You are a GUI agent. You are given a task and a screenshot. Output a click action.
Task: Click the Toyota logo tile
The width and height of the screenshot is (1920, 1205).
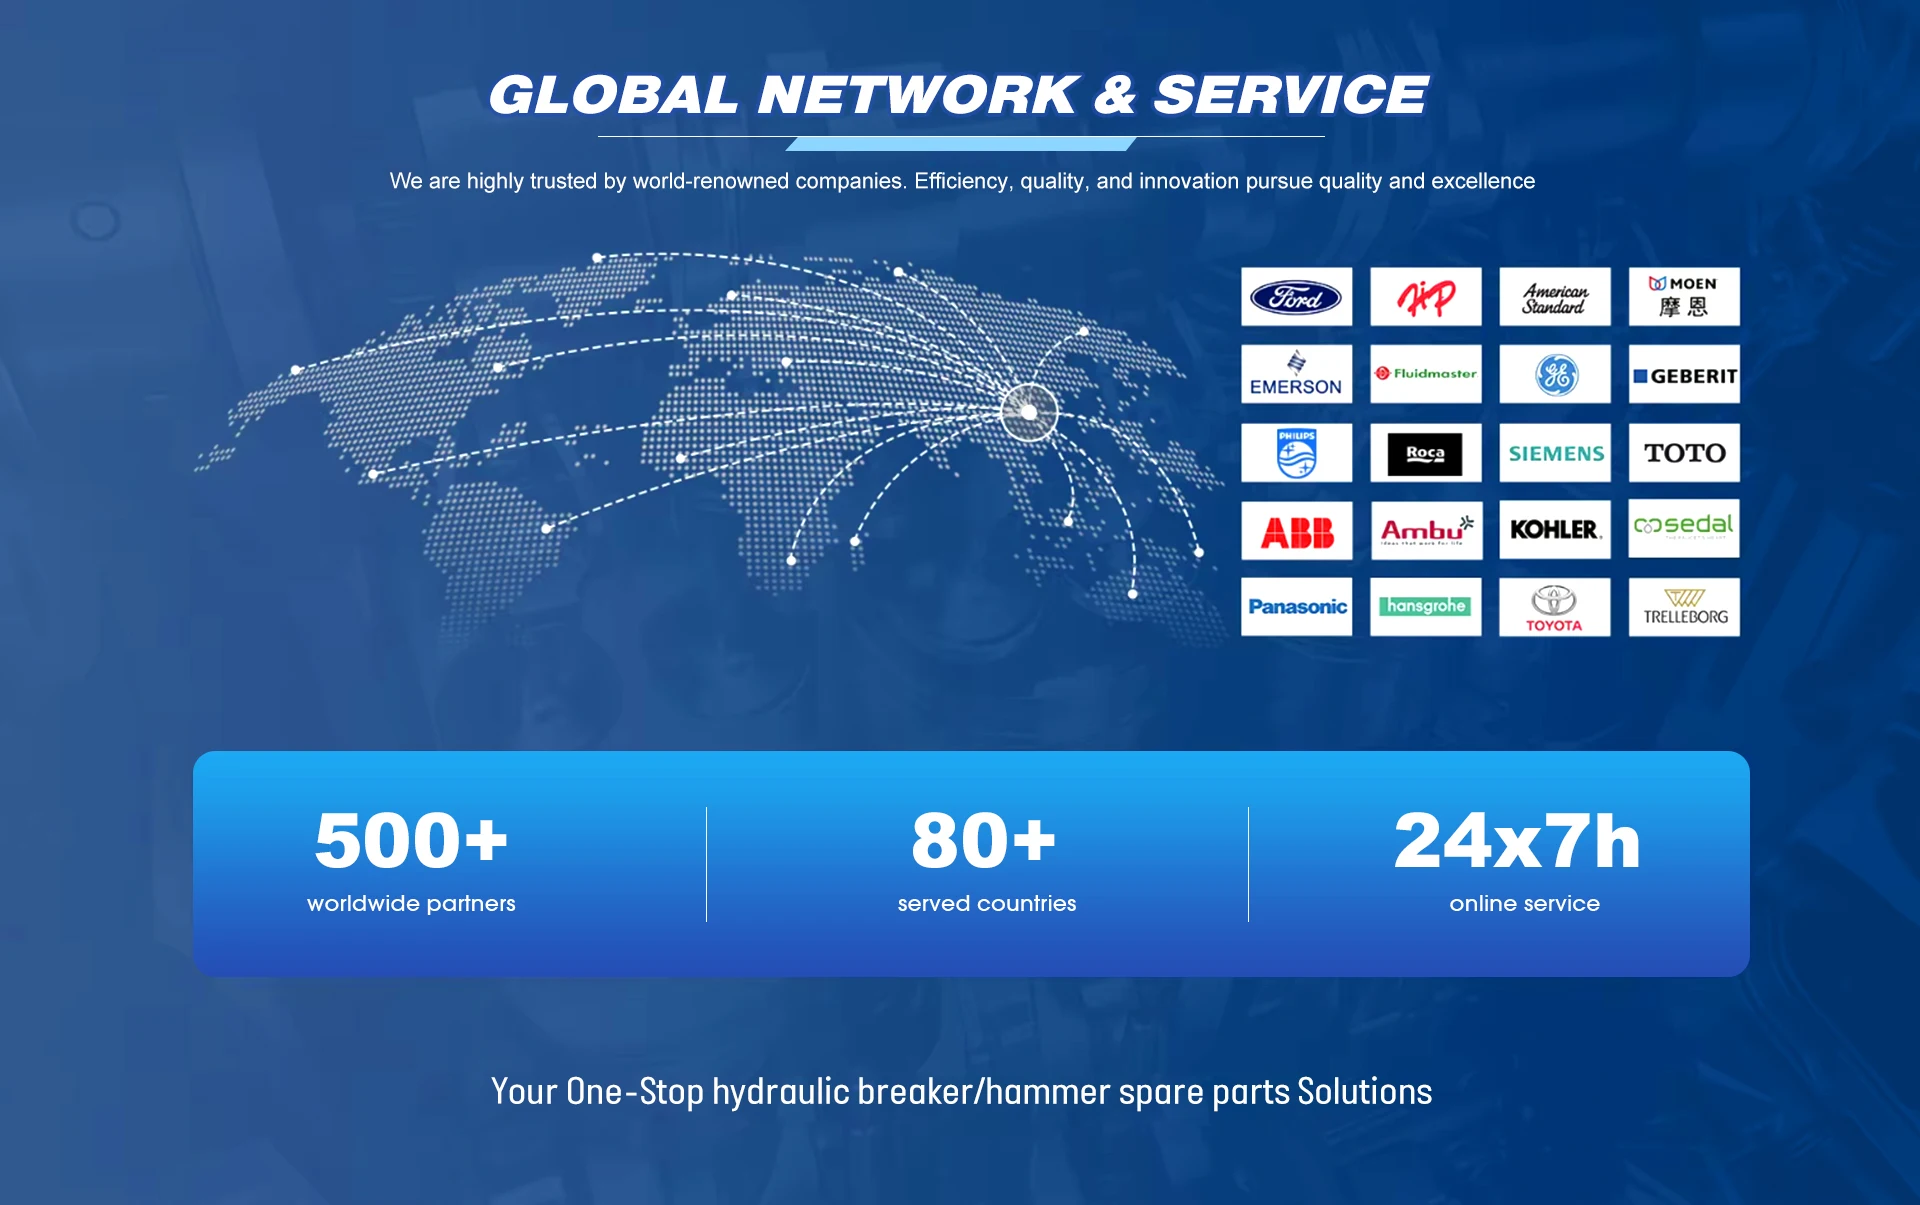pos(1554,607)
